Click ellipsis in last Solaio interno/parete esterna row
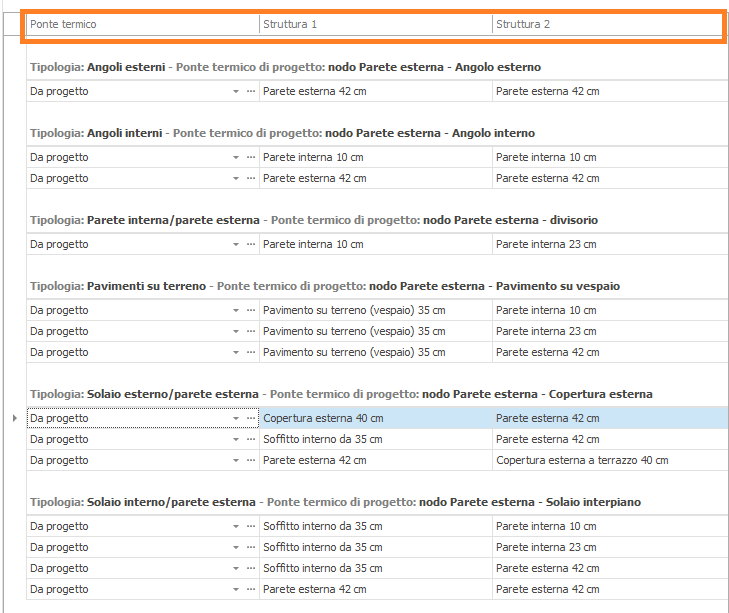The image size is (729, 613). [250, 589]
